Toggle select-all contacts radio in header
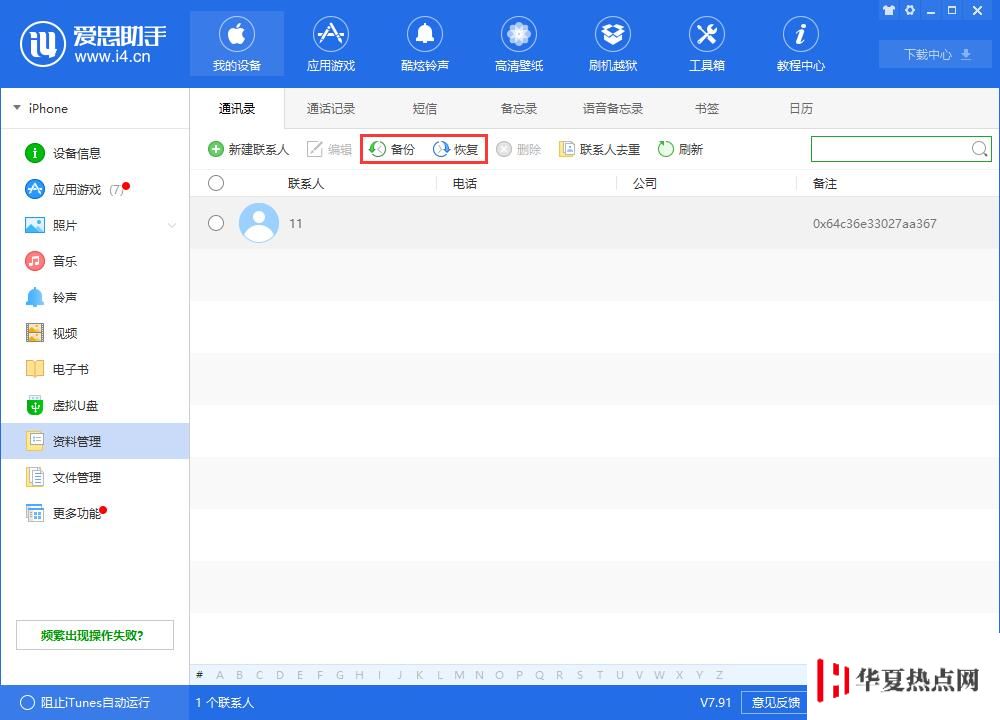The height and width of the screenshot is (720, 1000). pyautogui.click(x=216, y=183)
